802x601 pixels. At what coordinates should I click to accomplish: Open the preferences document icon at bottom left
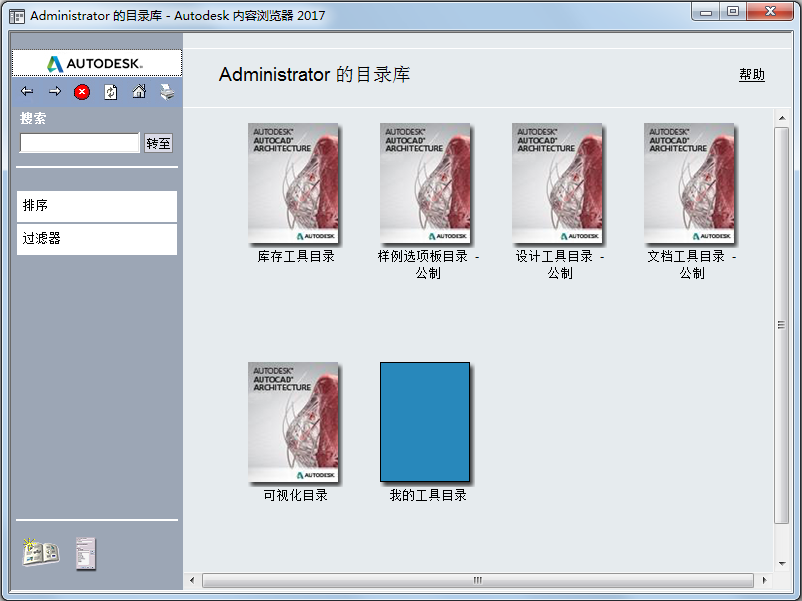click(x=85, y=553)
